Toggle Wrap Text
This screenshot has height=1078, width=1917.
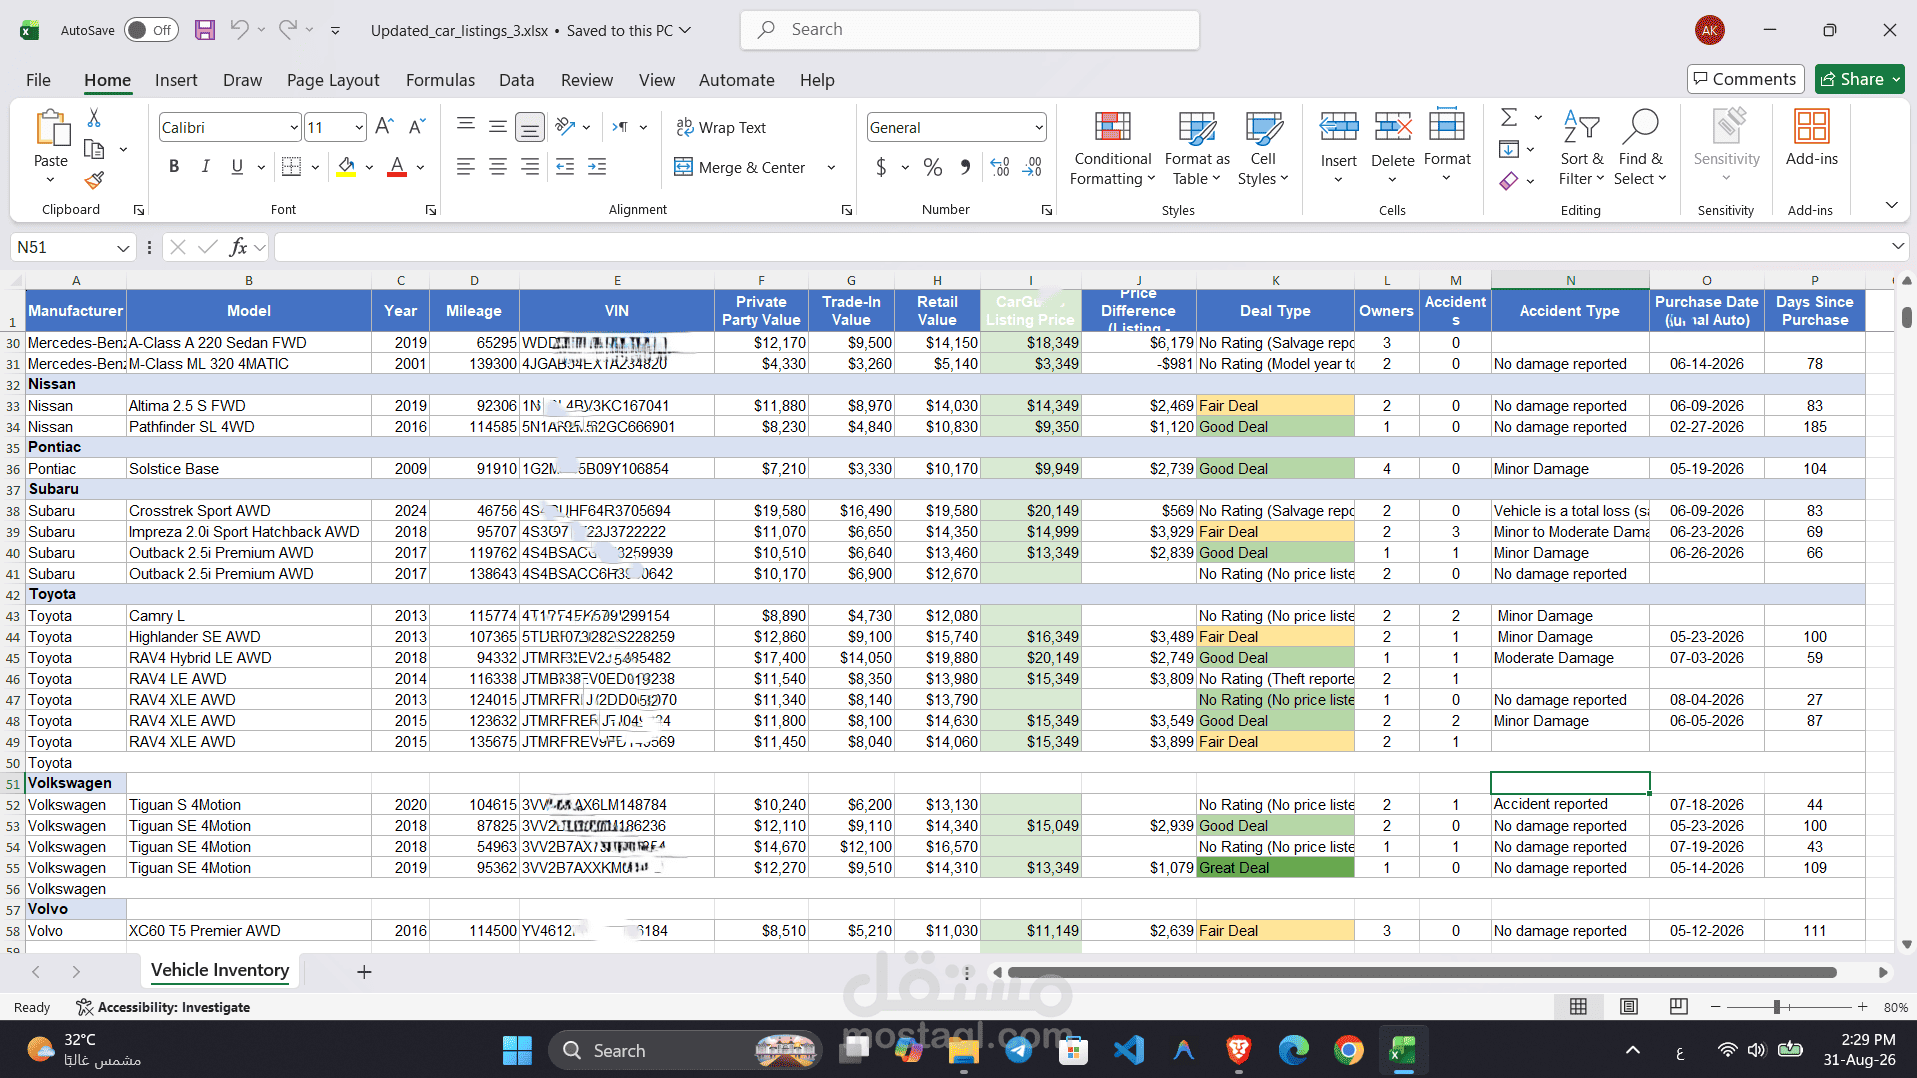[x=721, y=127]
